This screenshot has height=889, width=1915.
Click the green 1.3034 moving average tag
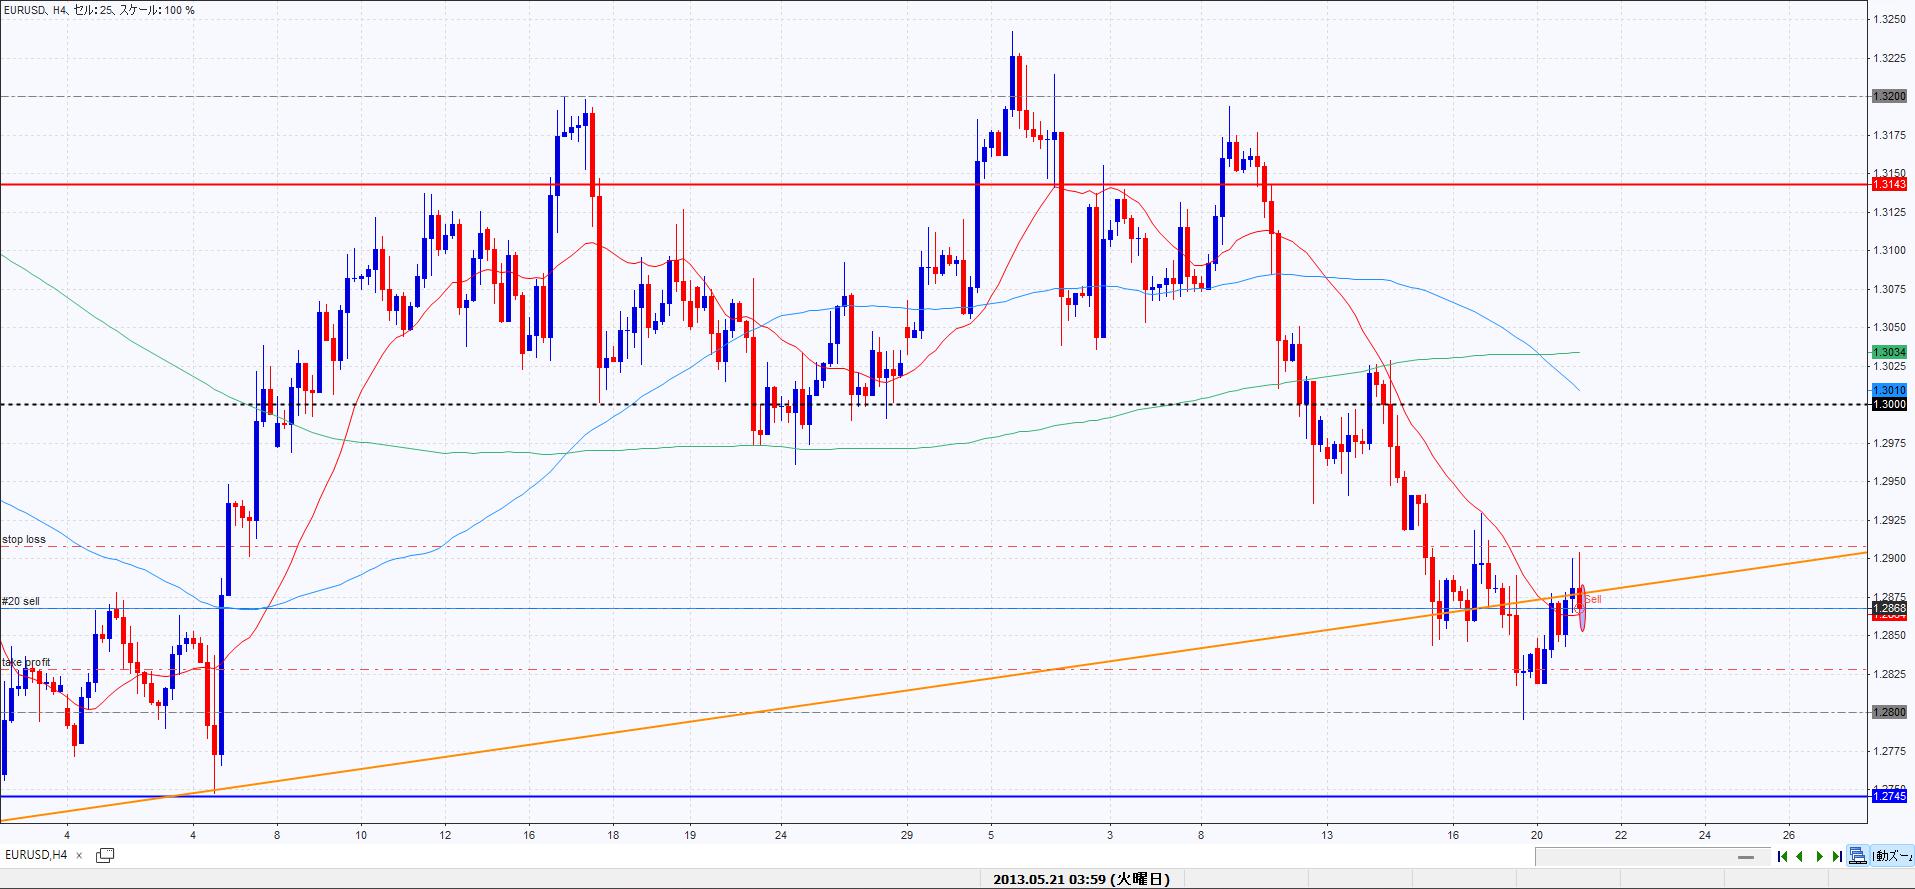tap(1889, 352)
